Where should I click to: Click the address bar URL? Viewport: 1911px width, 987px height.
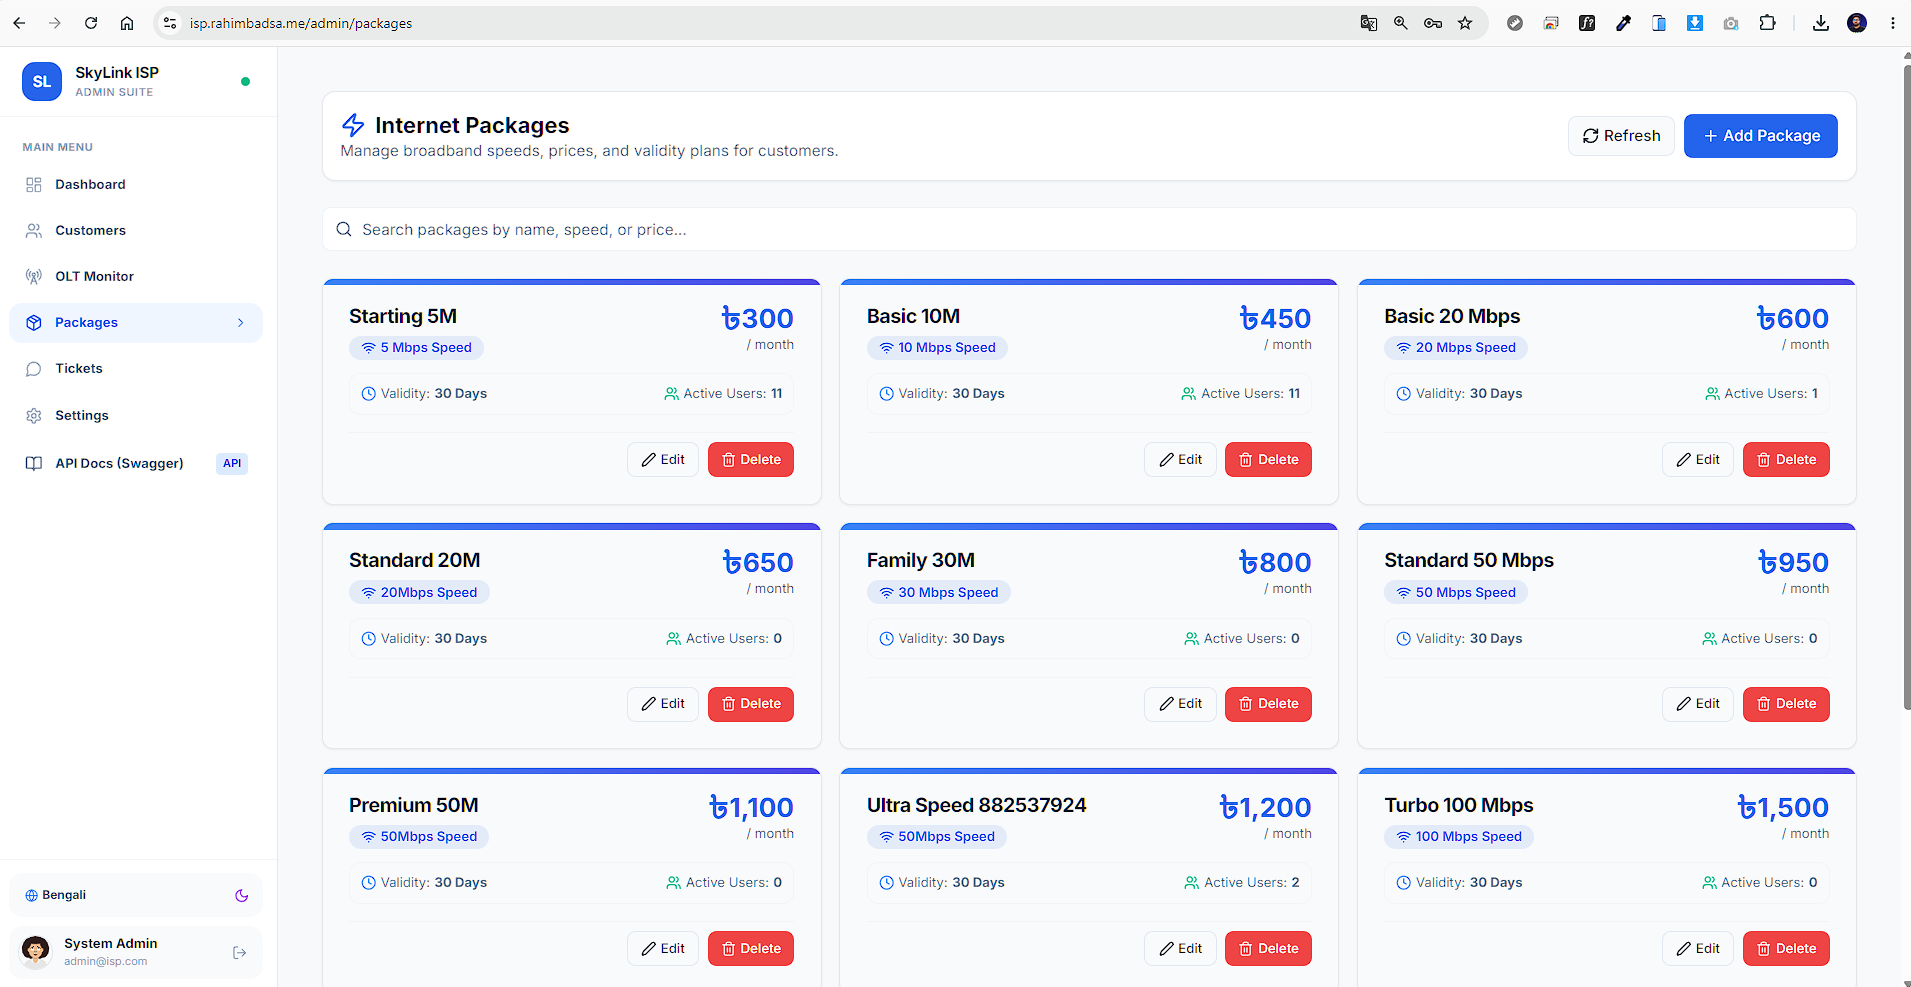click(301, 23)
